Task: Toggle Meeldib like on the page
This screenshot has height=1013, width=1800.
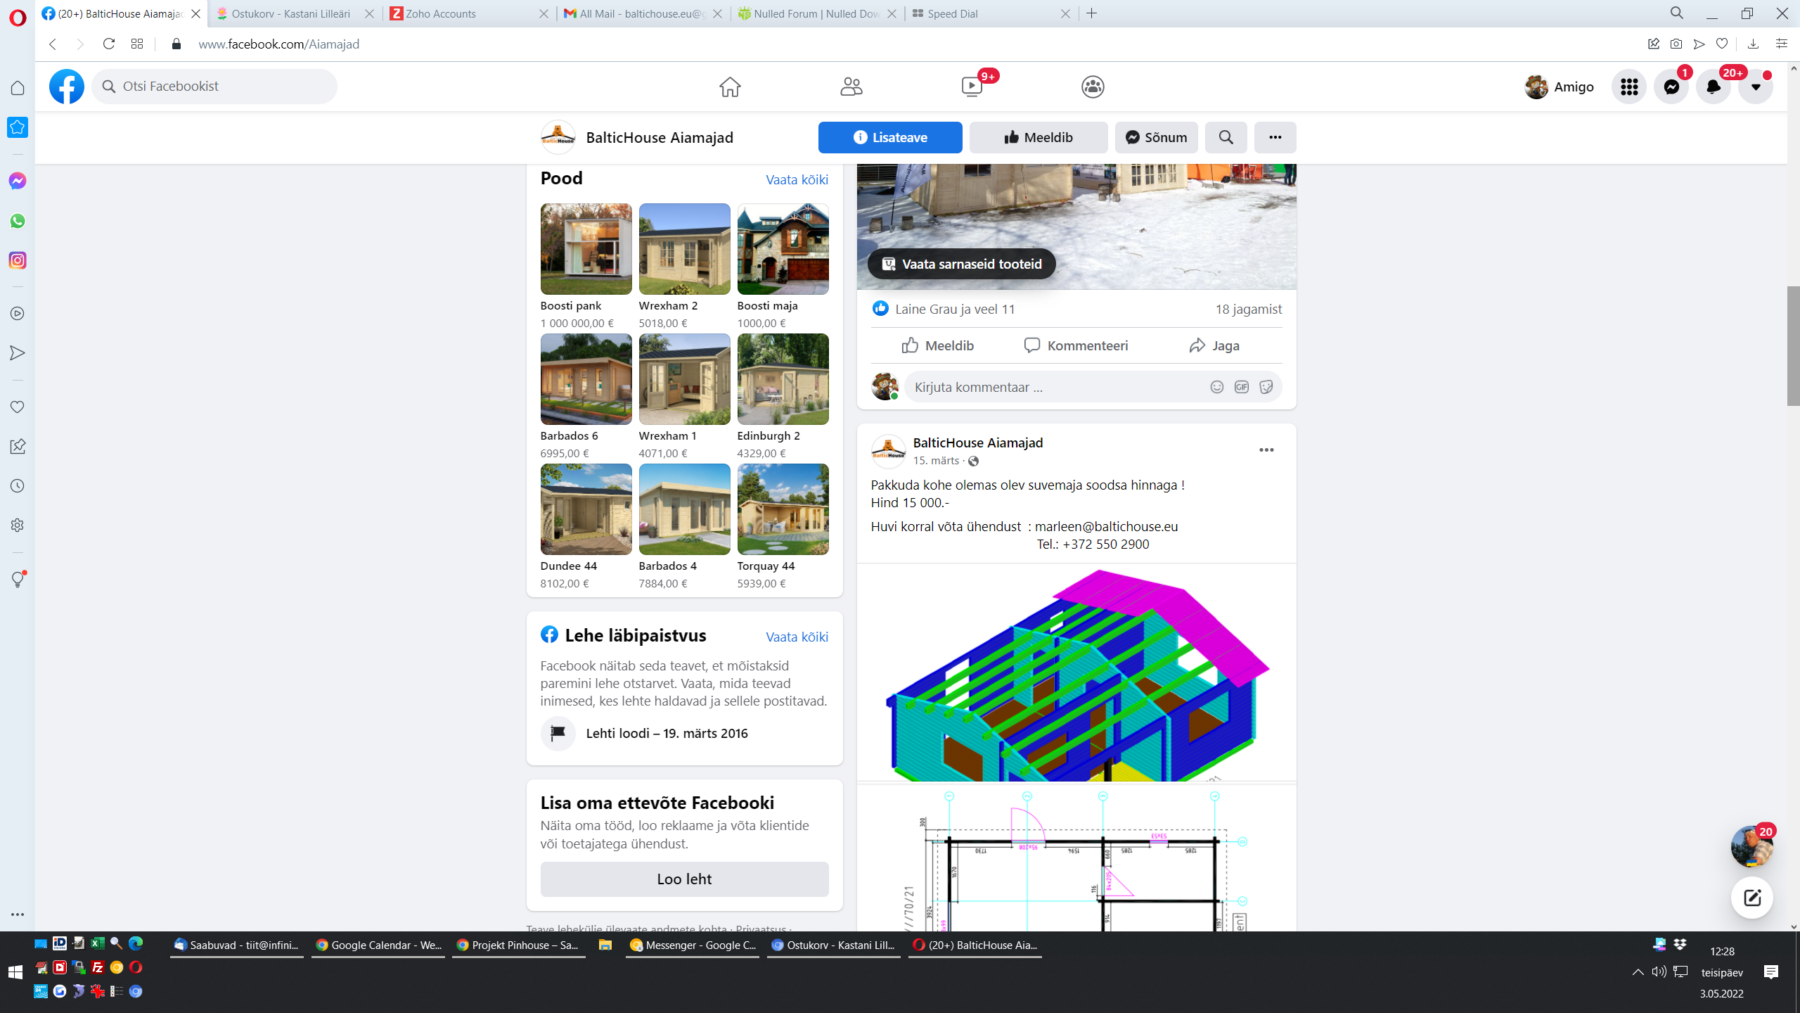Action: pyautogui.click(x=1038, y=138)
